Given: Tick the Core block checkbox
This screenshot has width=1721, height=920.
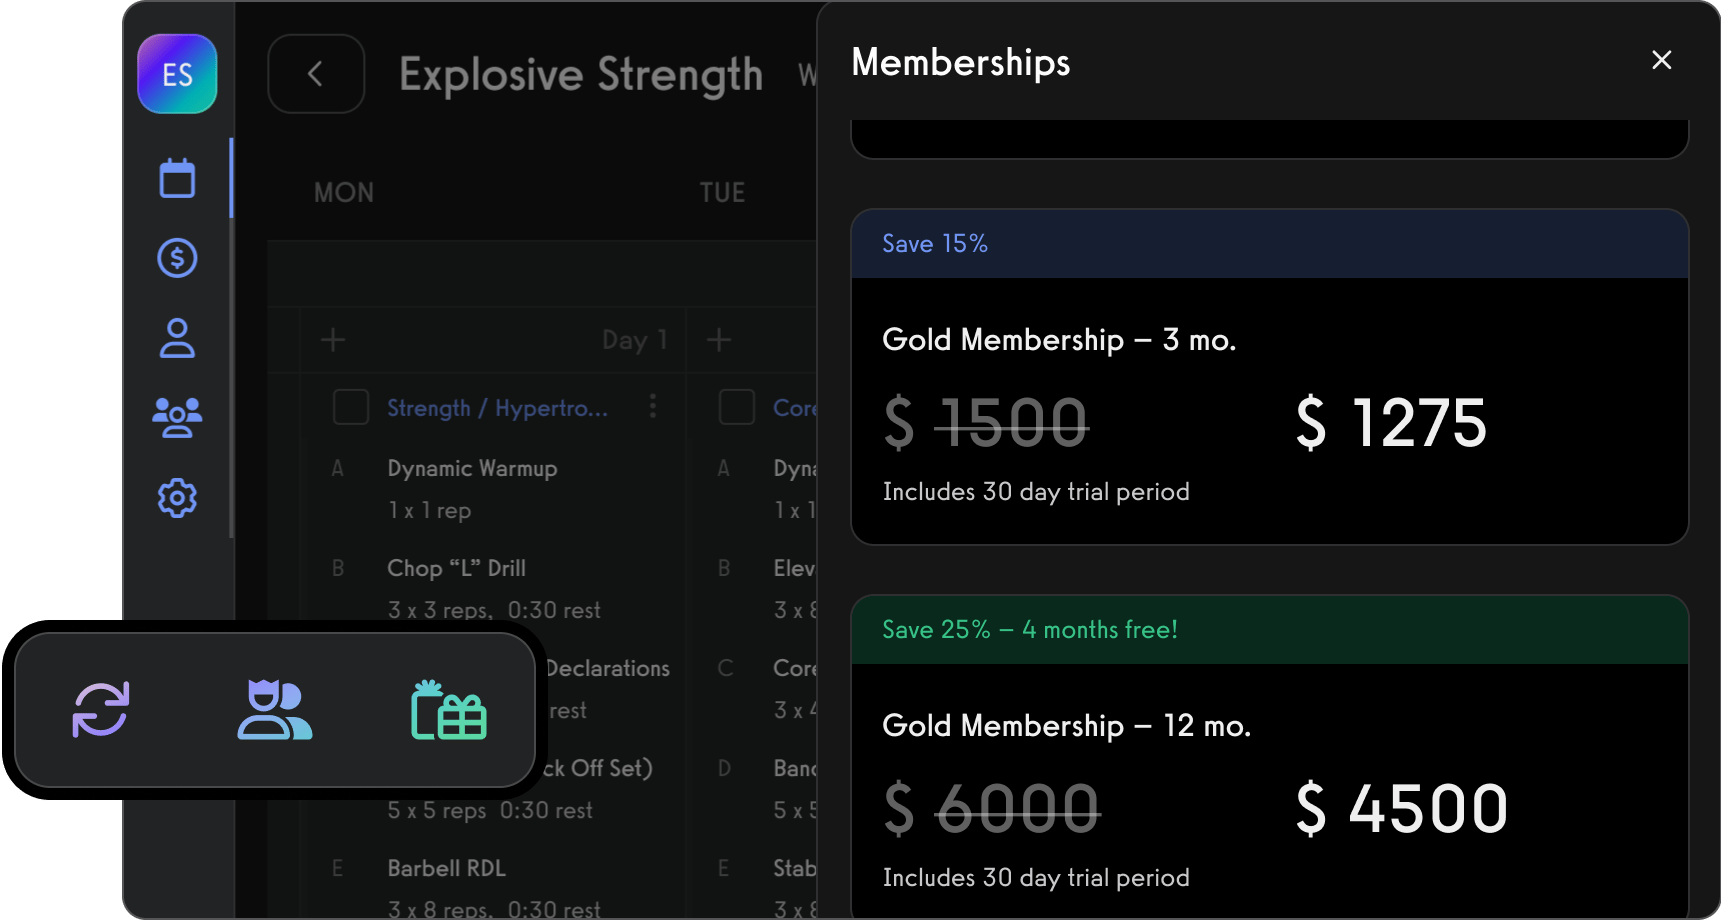Looking at the screenshot, I should click(x=737, y=407).
